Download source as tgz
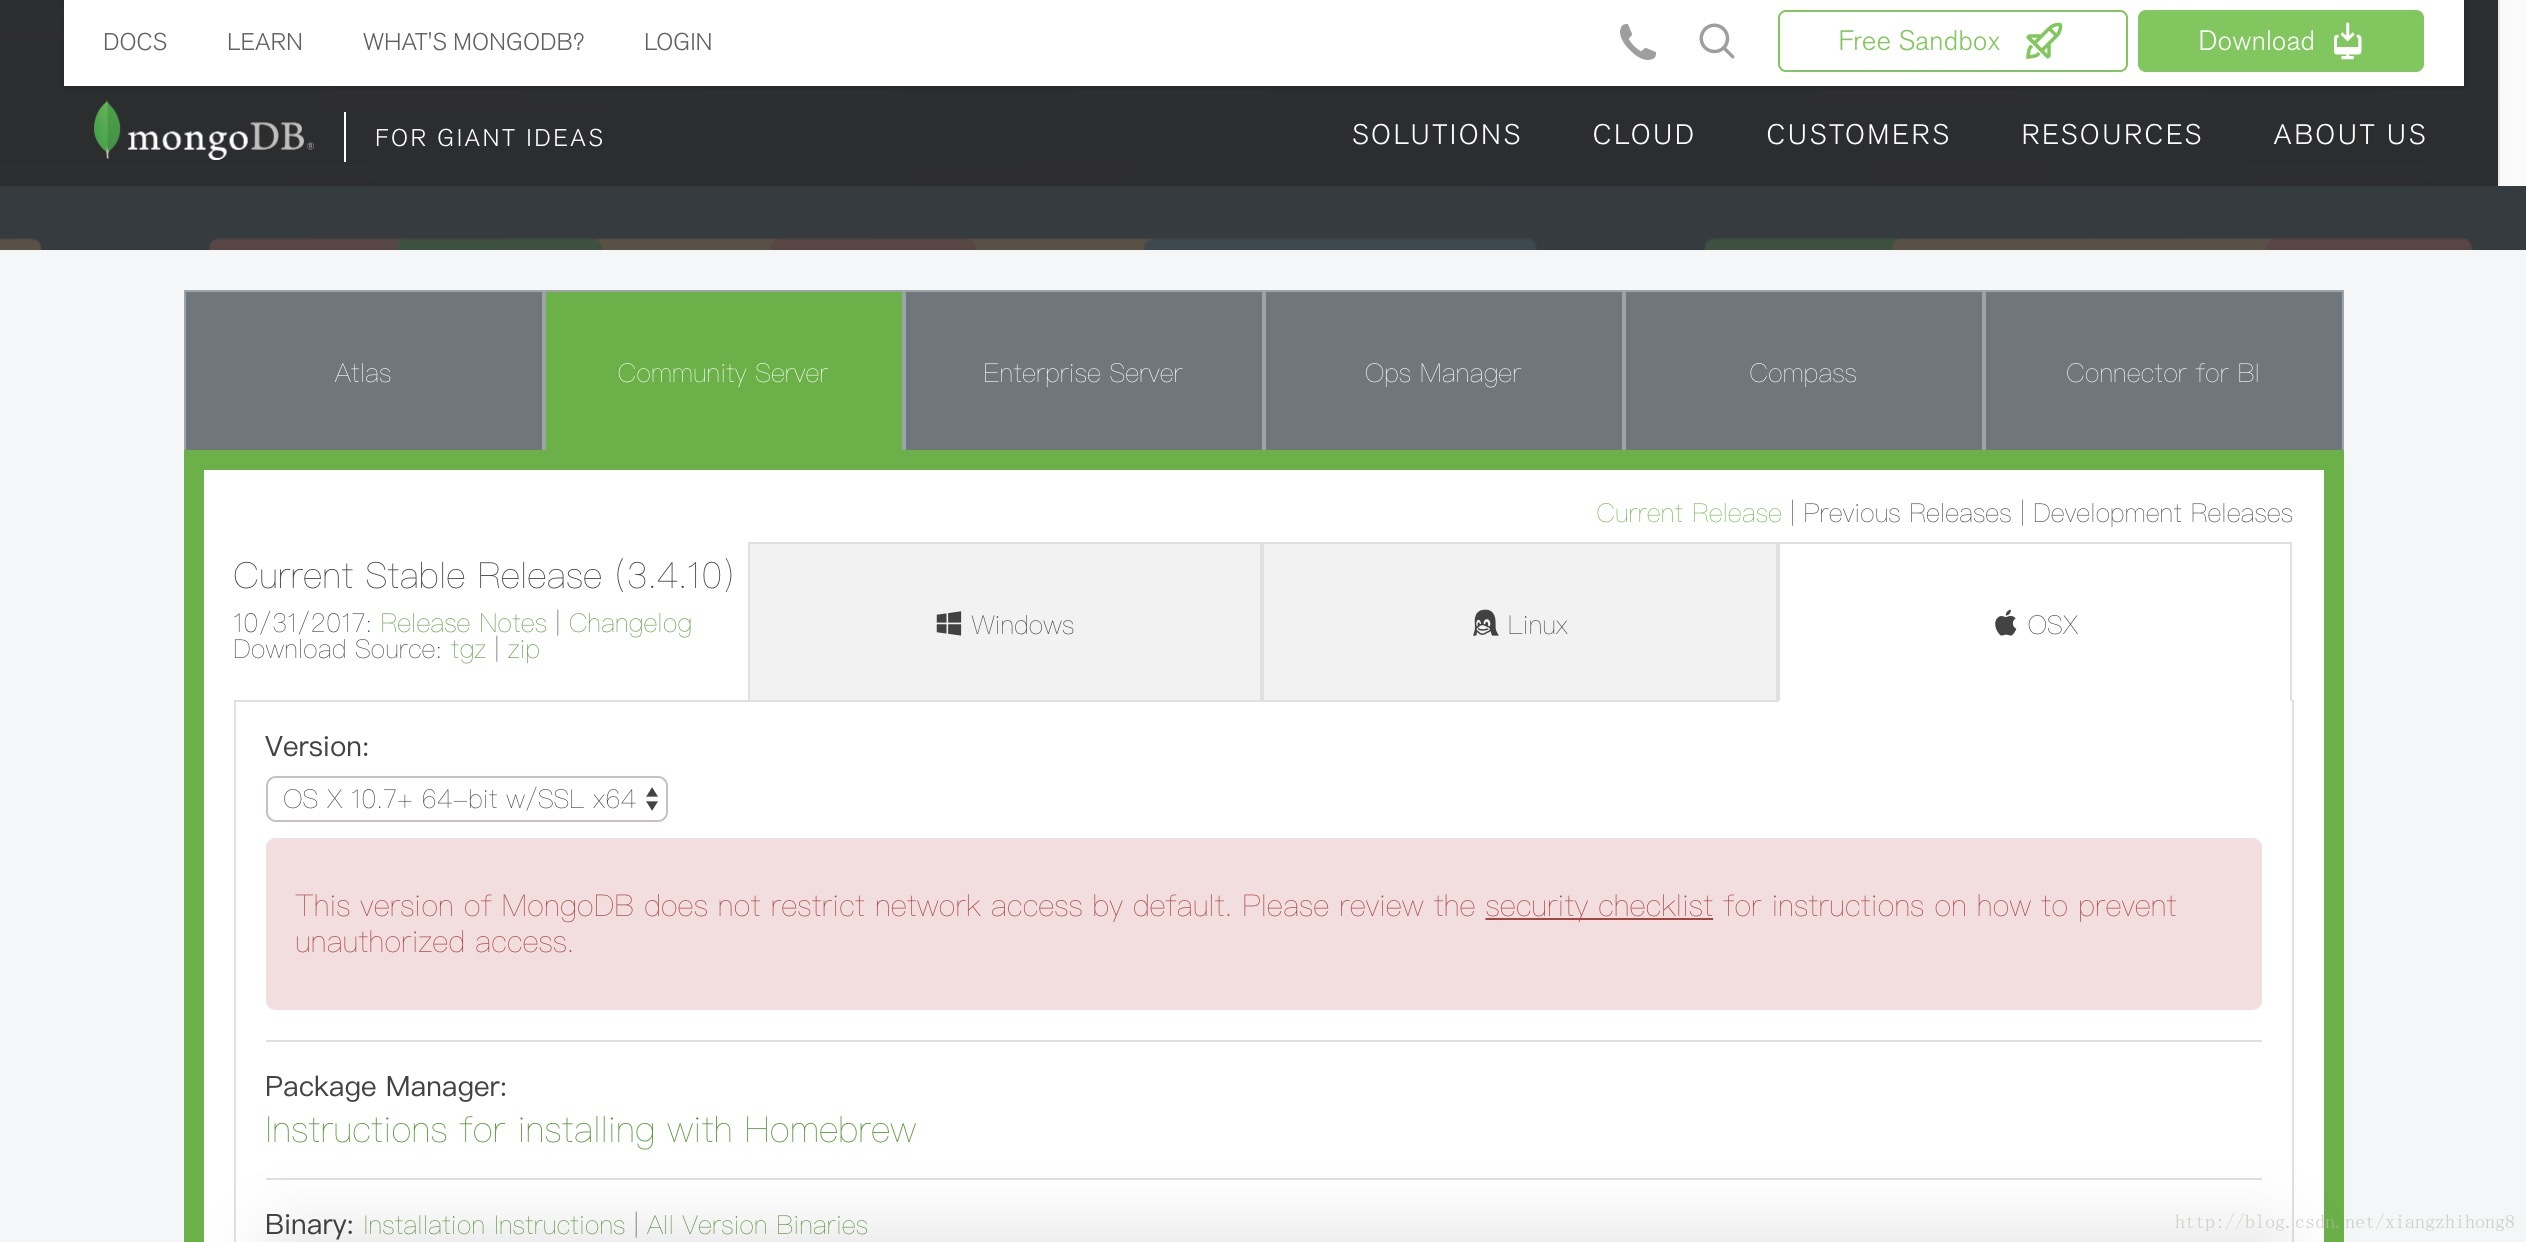 (468, 650)
